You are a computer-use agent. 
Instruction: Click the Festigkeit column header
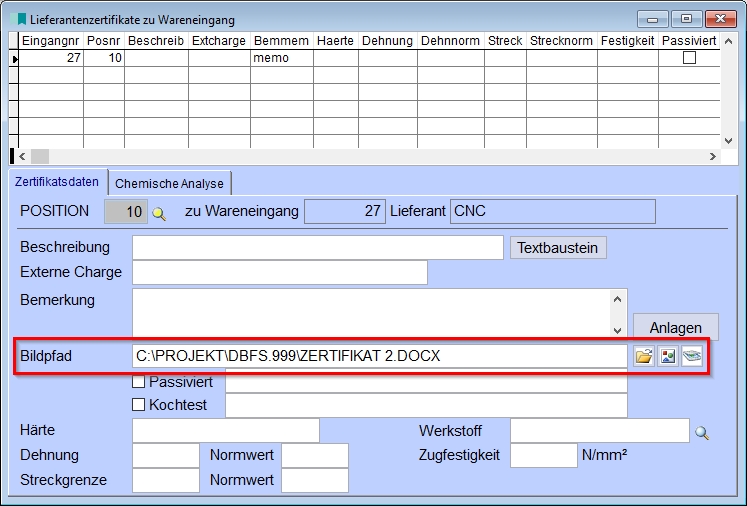(627, 41)
